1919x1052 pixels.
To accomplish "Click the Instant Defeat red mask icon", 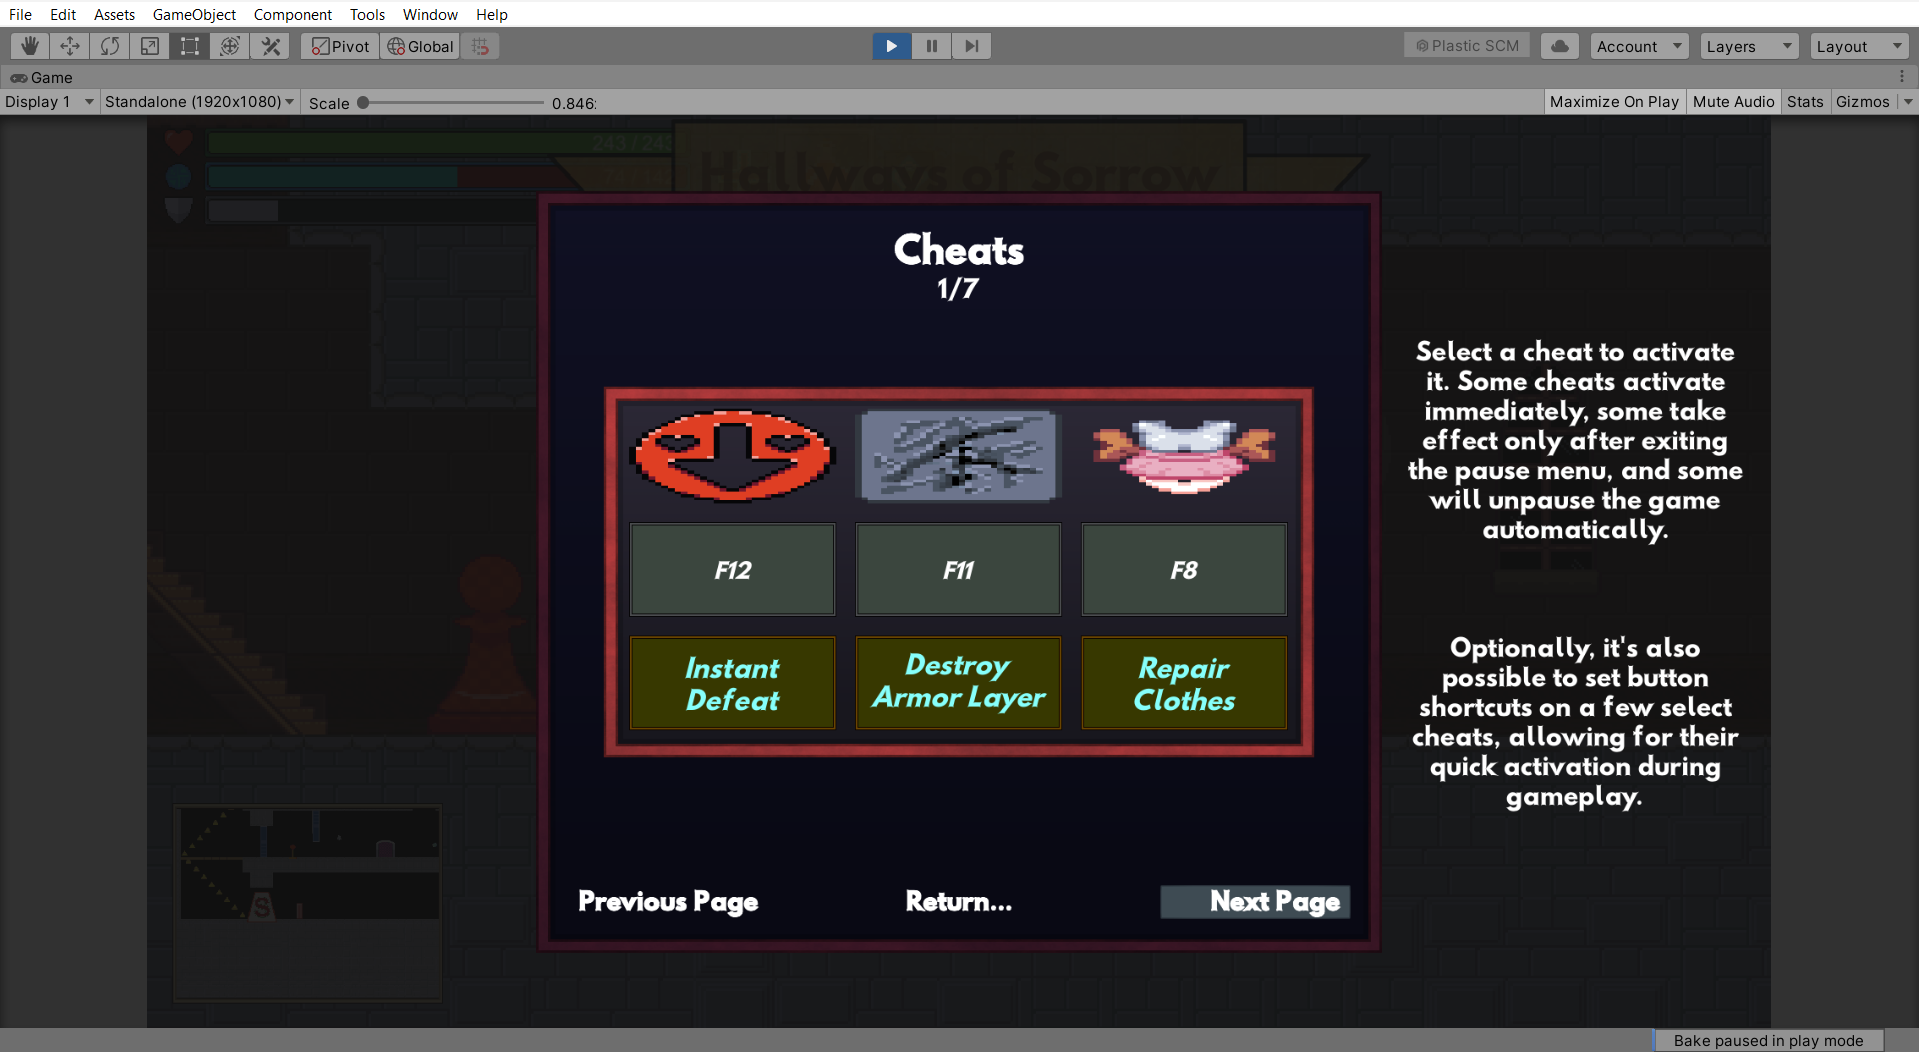I will click(732, 455).
